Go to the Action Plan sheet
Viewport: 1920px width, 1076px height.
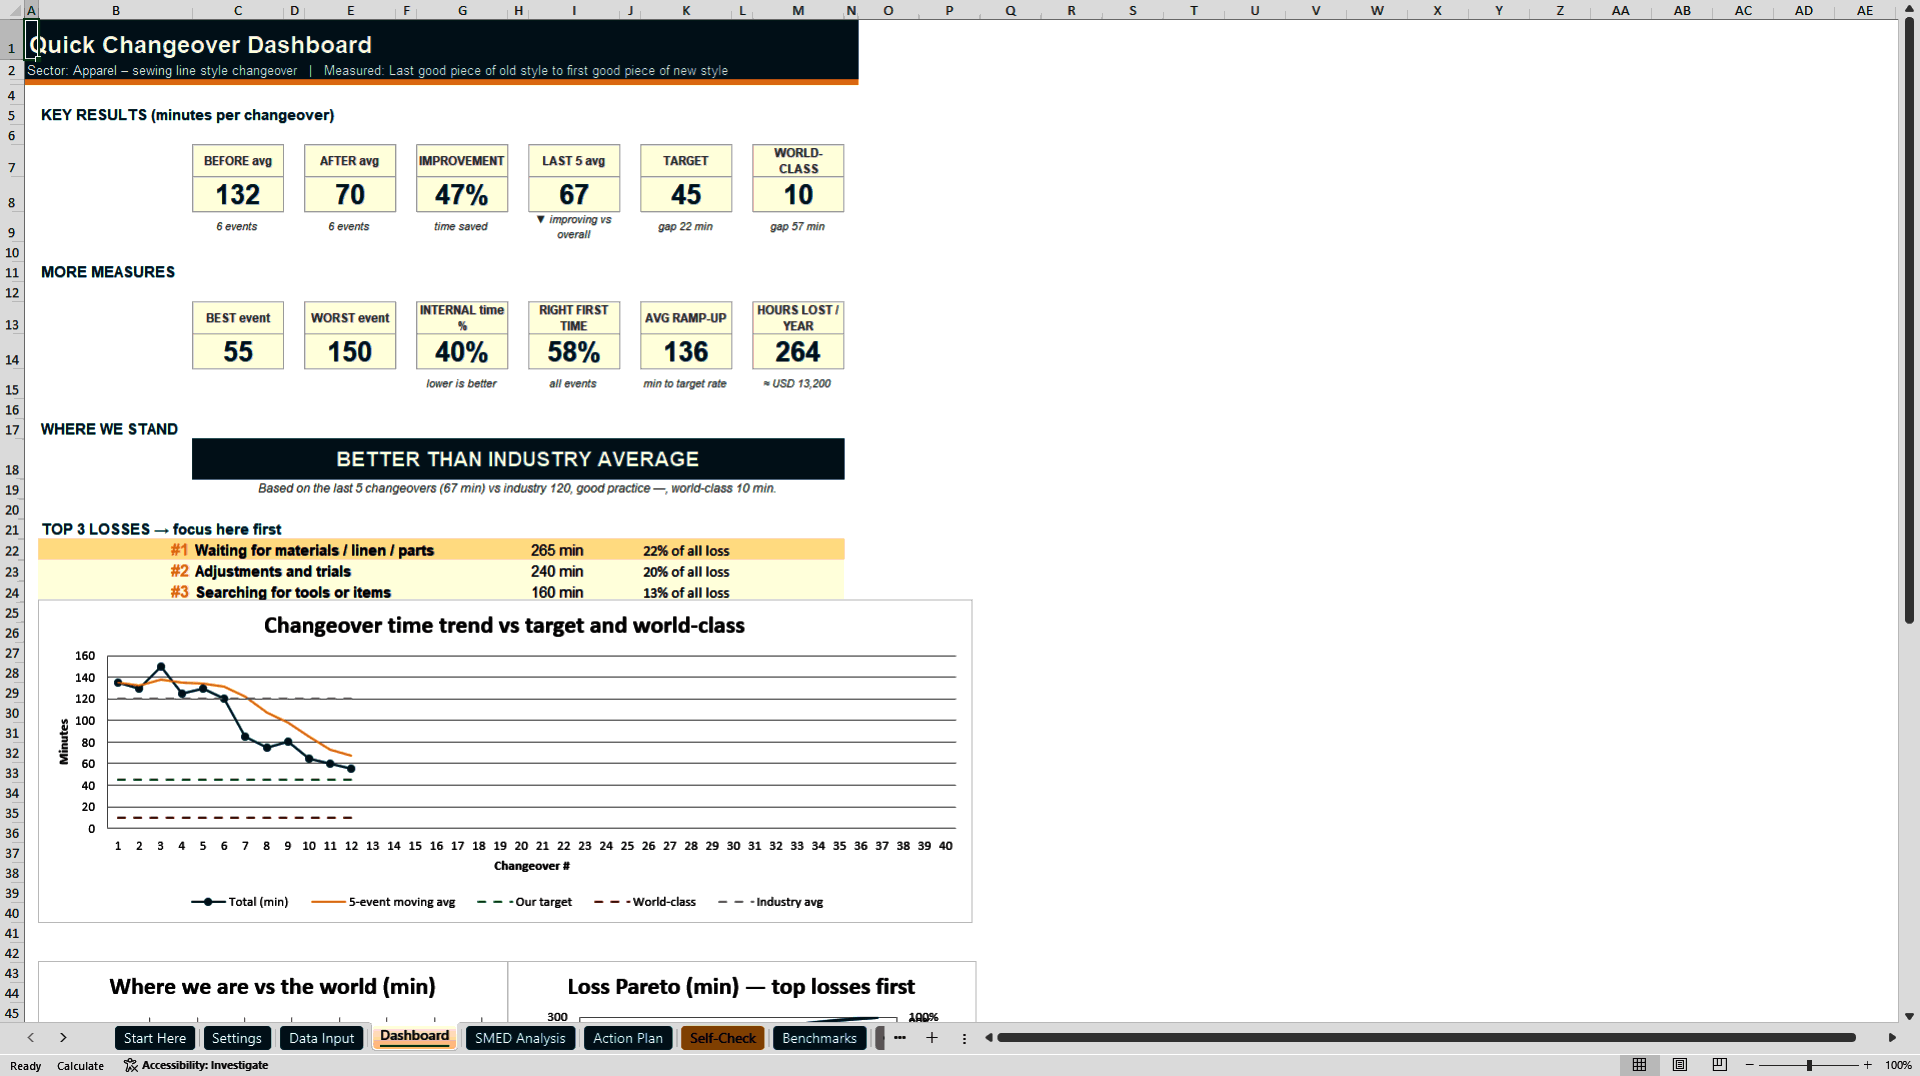point(628,1038)
